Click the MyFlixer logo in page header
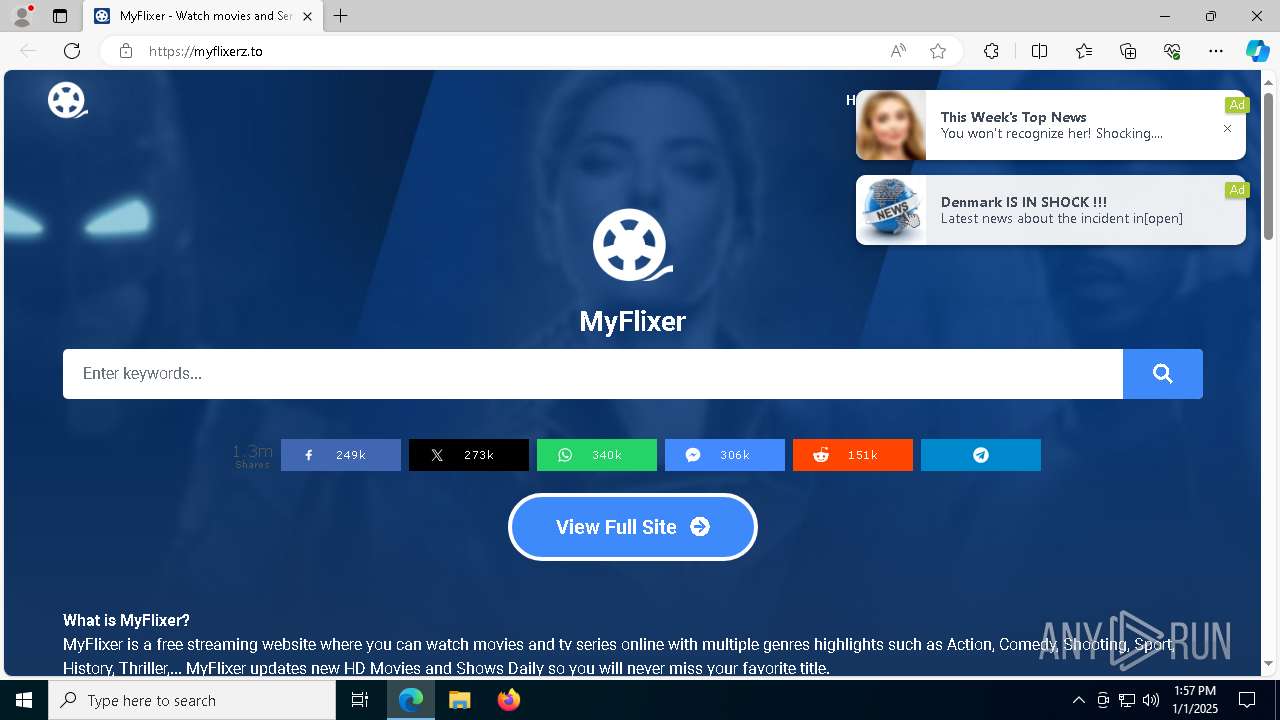 pos(67,100)
